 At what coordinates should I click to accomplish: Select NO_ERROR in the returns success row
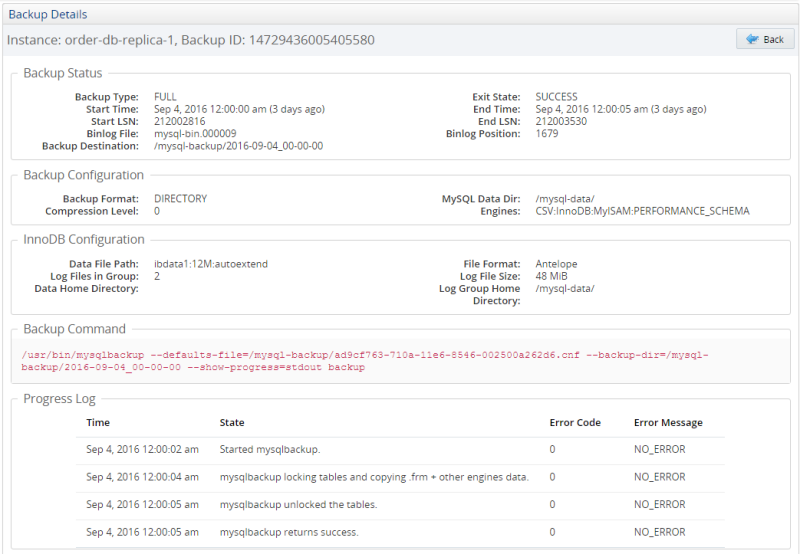[660, 532]
